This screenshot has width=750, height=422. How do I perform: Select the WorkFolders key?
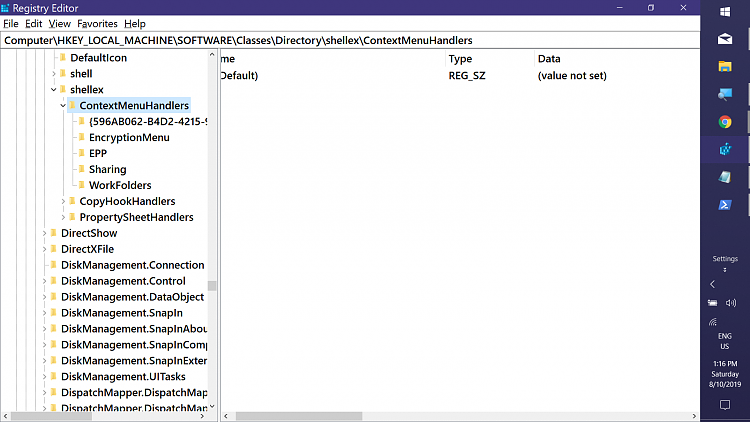point(120,185)
